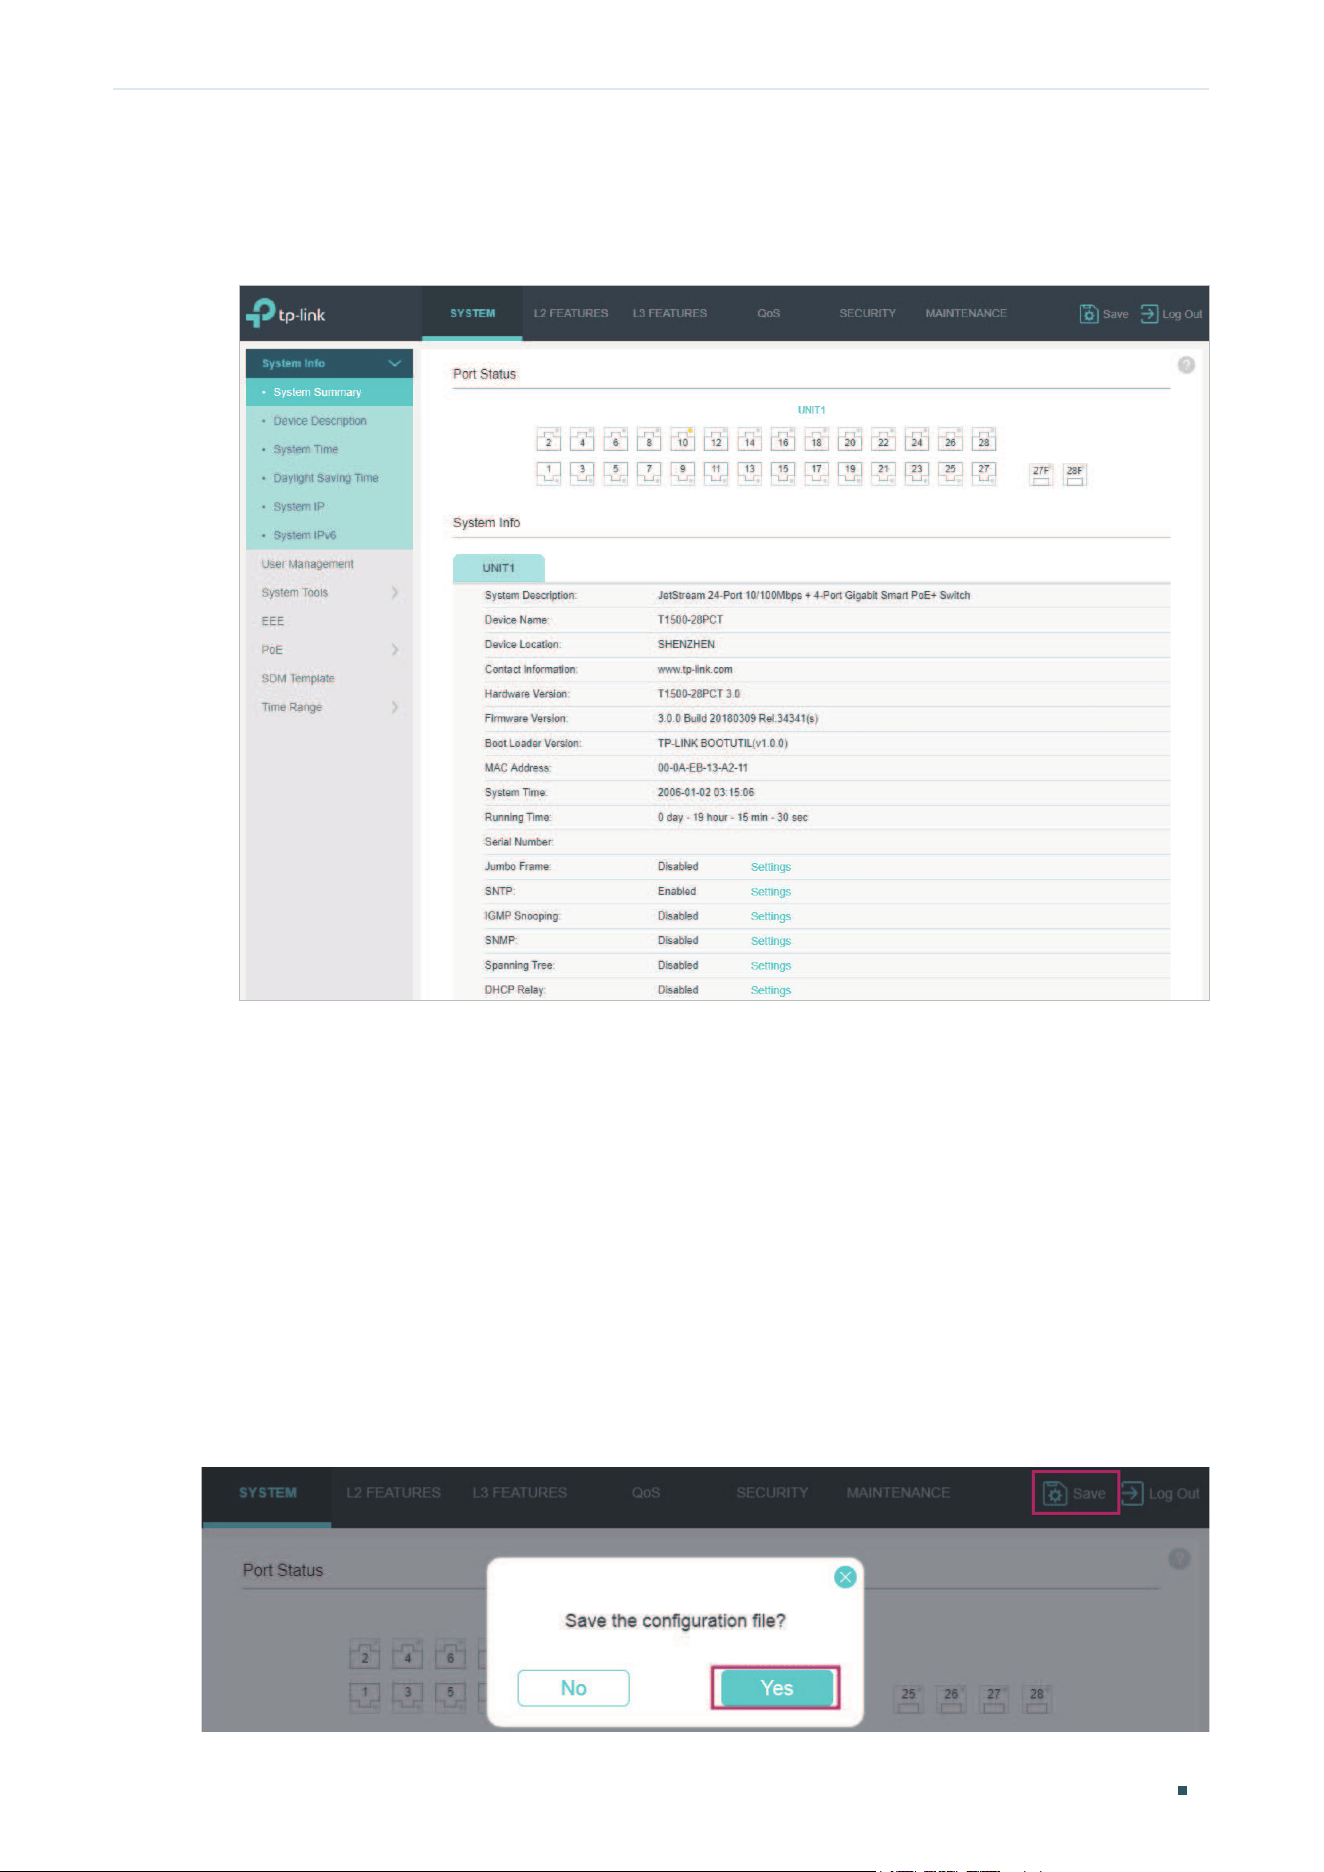Image resolution: width=1324 pixels, height=1872 pixels.
Task: Click Settings link for SNTP
Action: 771,892
